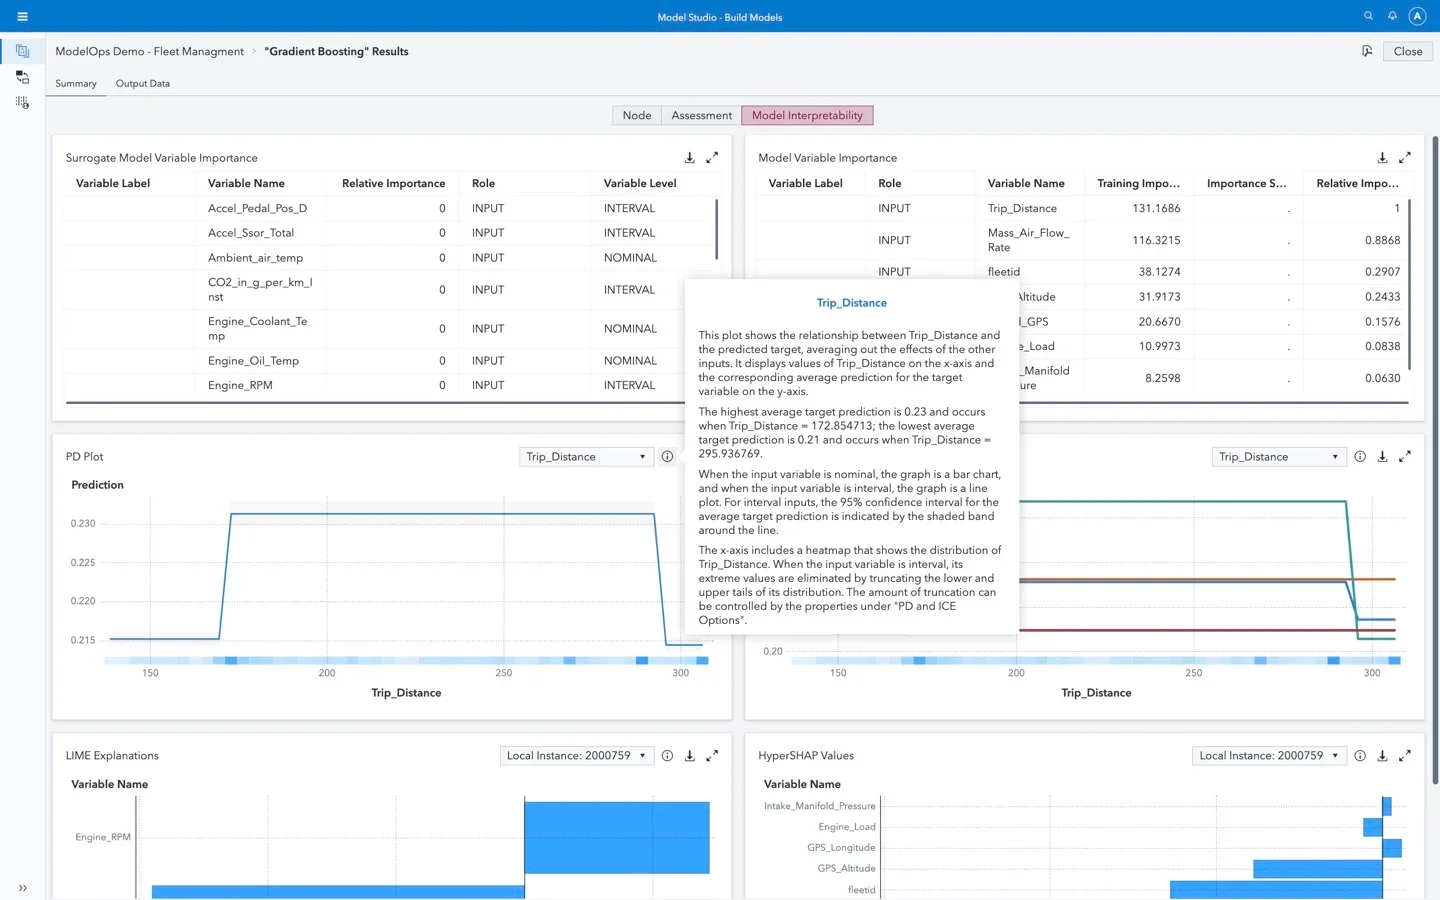1440x900 pixels.
Task: Maximize the Model Variable Importance panel
Action: pyautogui.click(x=1405, y=158)
